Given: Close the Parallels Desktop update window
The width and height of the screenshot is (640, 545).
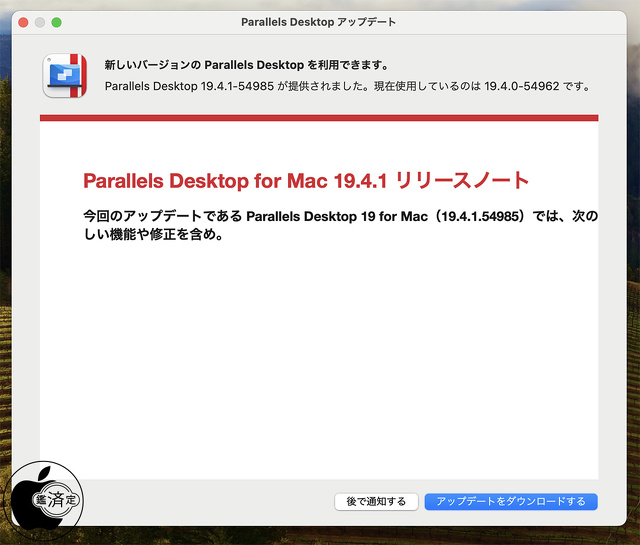Looking at the screenshot, I should coord(23,22).
